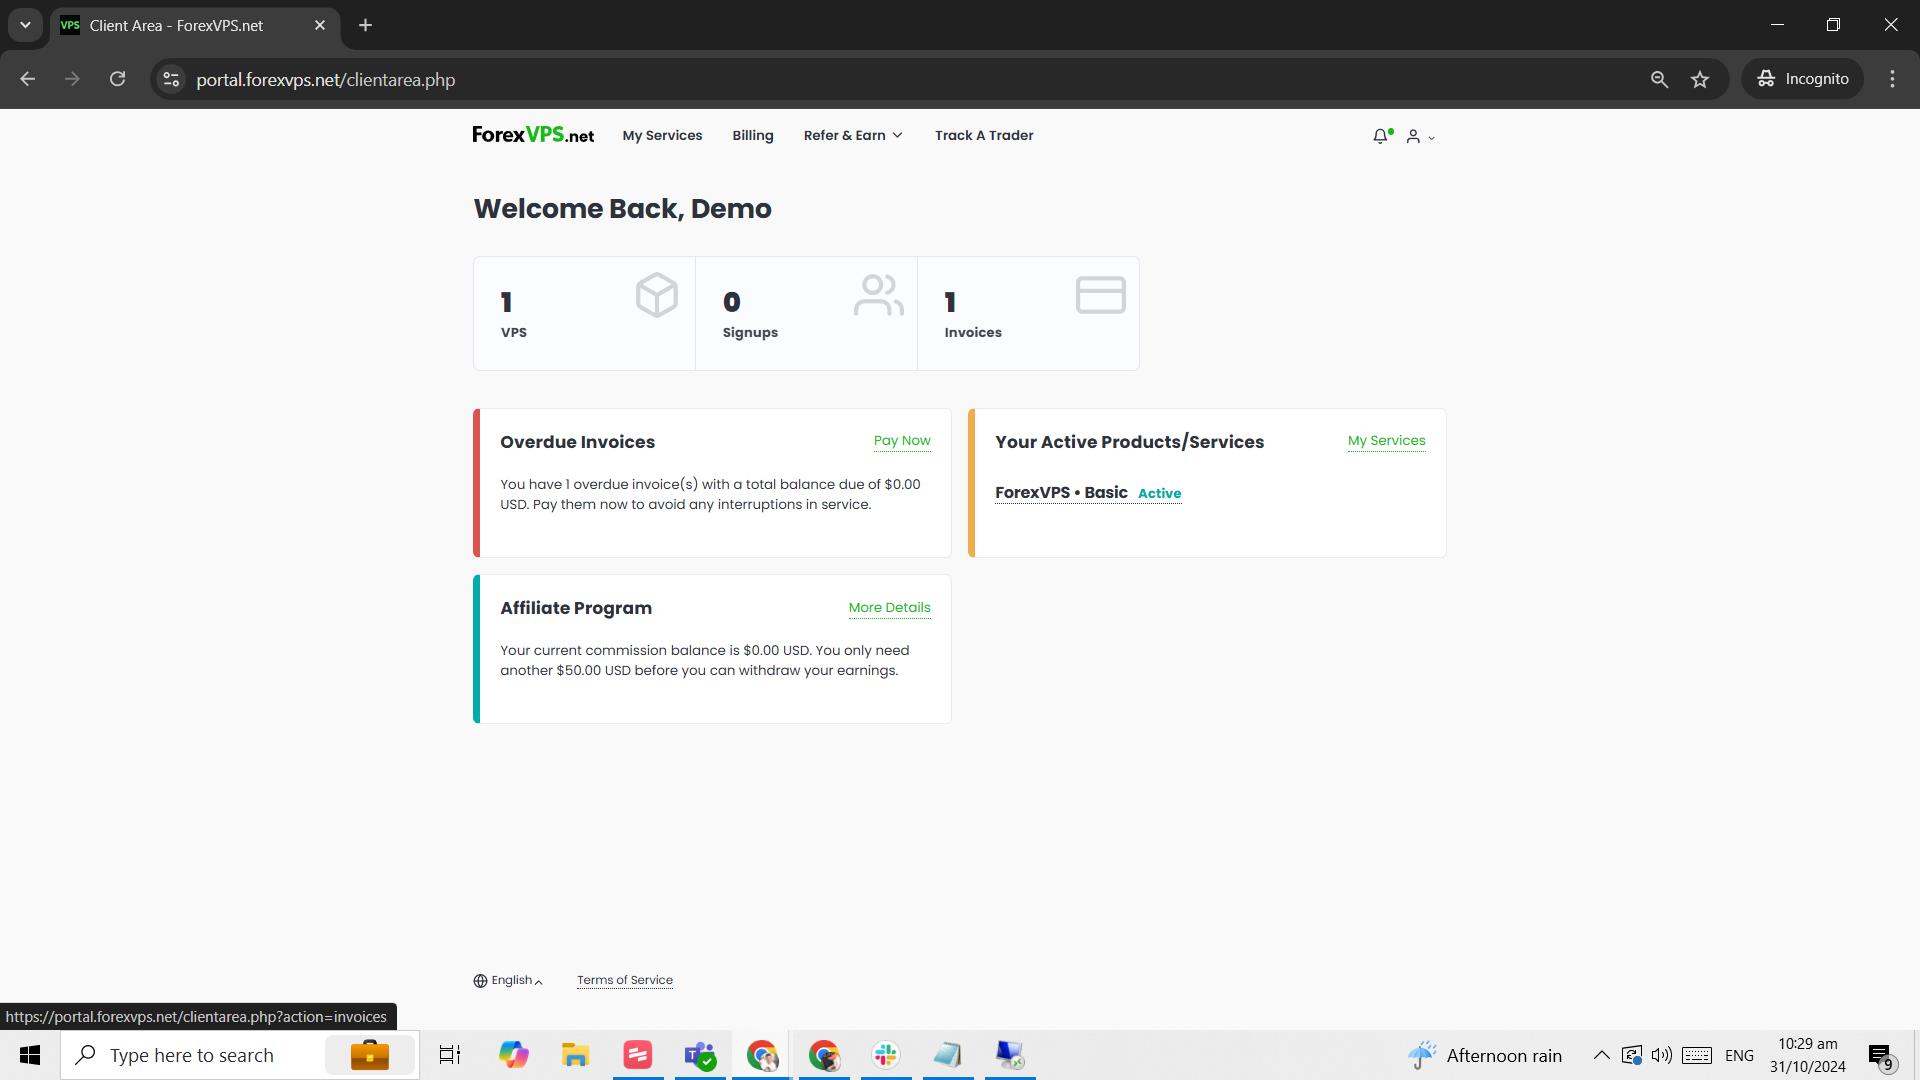
Task: Click Pay Now for overdue invoices
Action: (902, 441)
